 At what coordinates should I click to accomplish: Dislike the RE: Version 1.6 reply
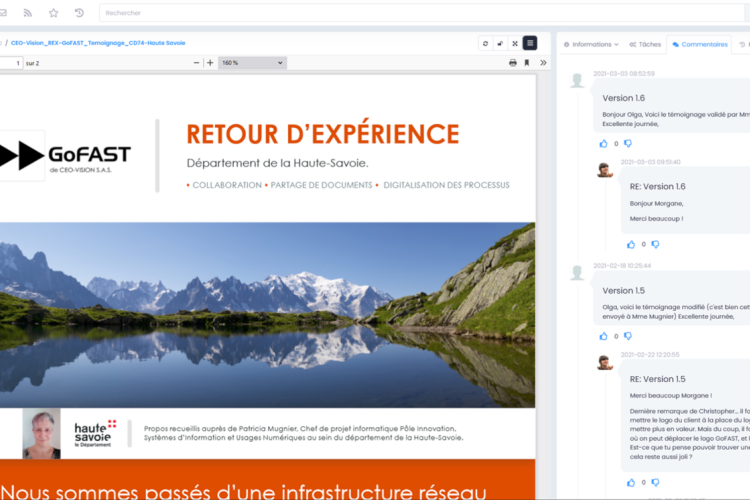655,244
